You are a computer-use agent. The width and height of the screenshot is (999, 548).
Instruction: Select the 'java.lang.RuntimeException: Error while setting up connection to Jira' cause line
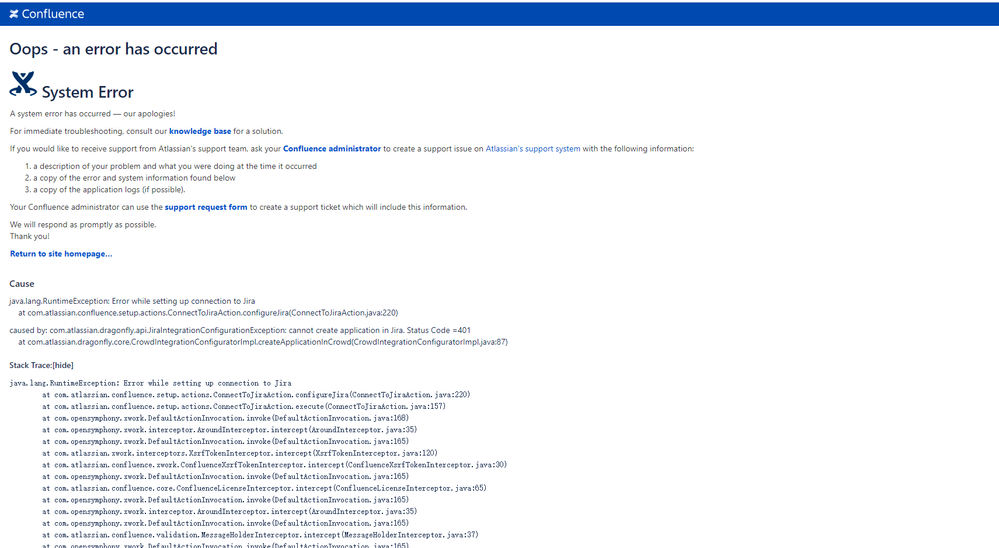point(132,301)
